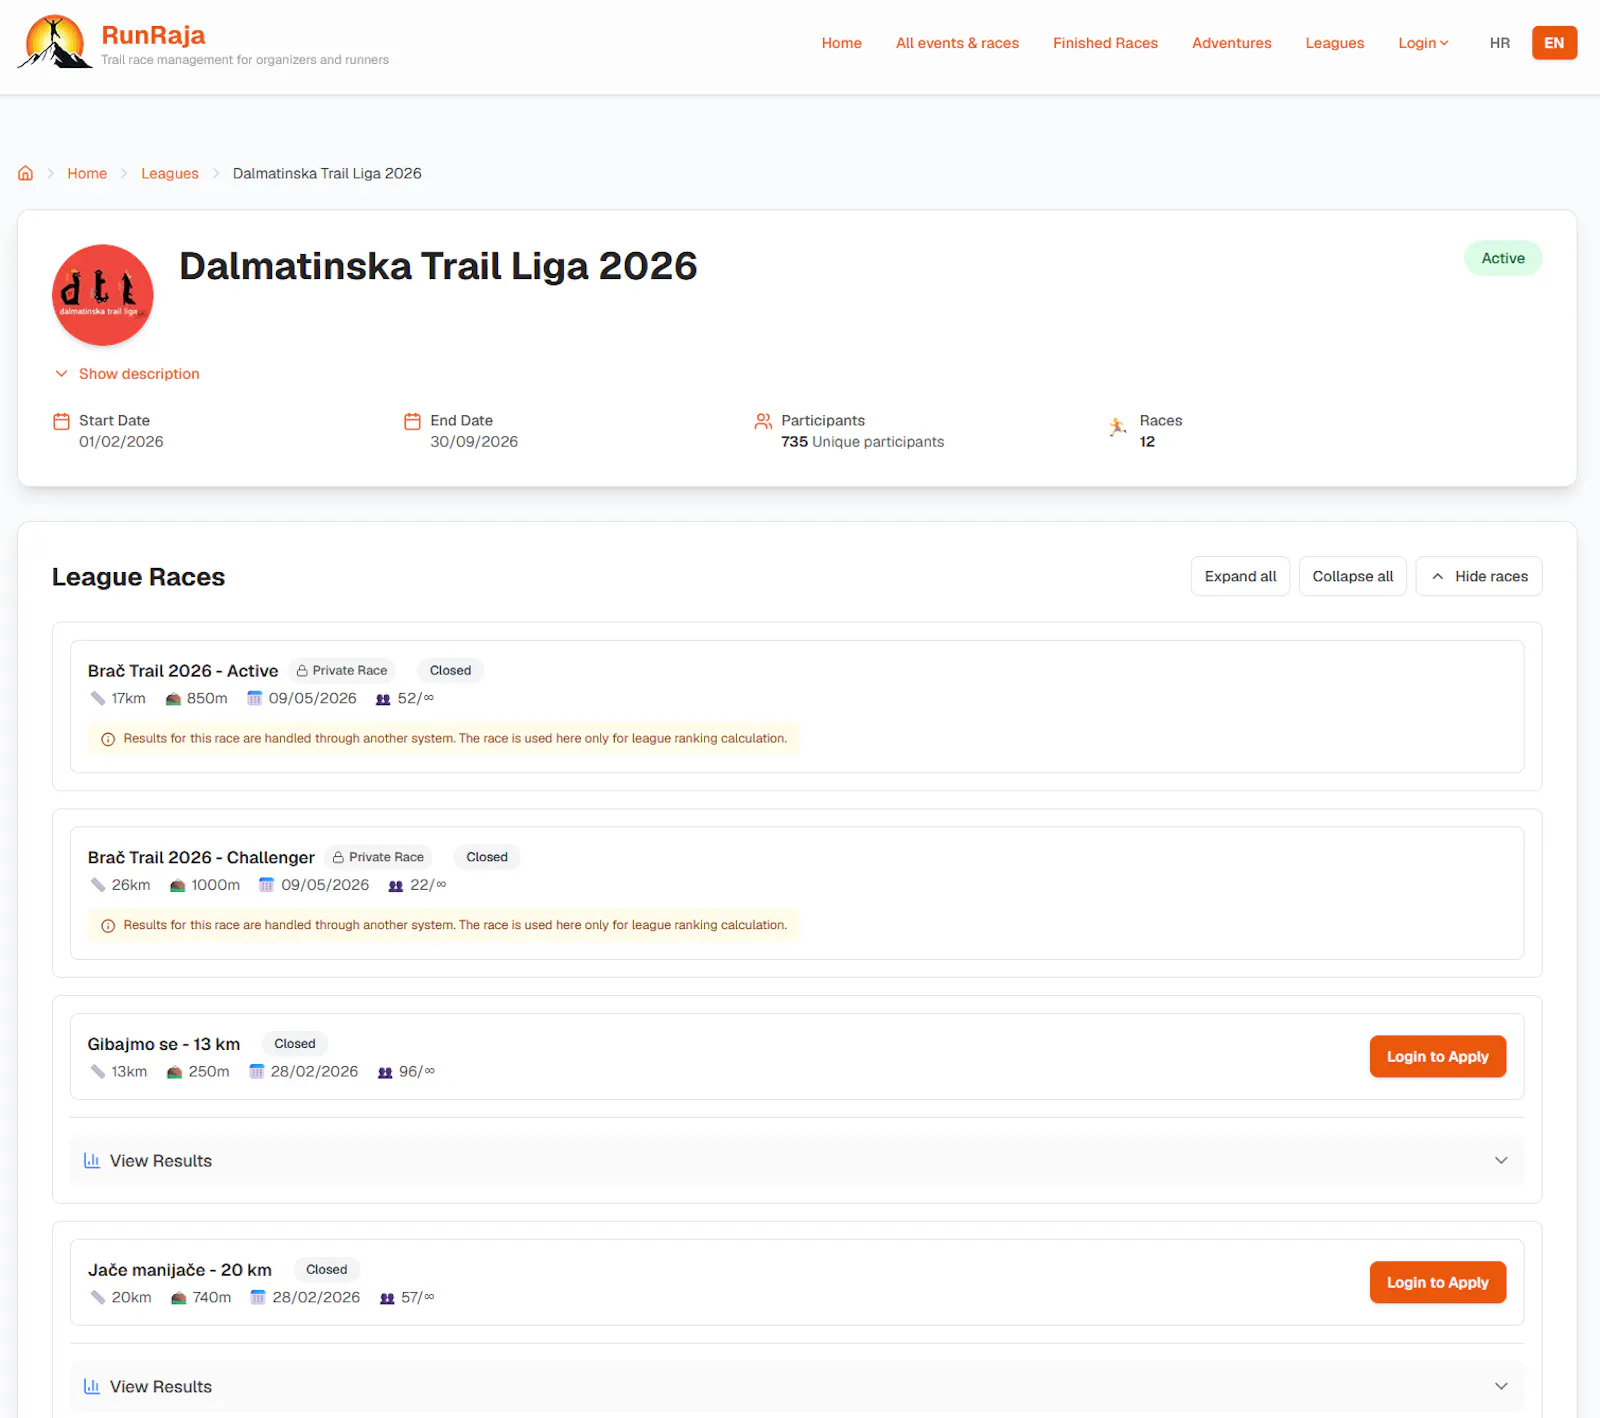Click the Dalmatinska Trail Liga round logo
This screenshot has height=1418, width=1600.
click(103, 295)
